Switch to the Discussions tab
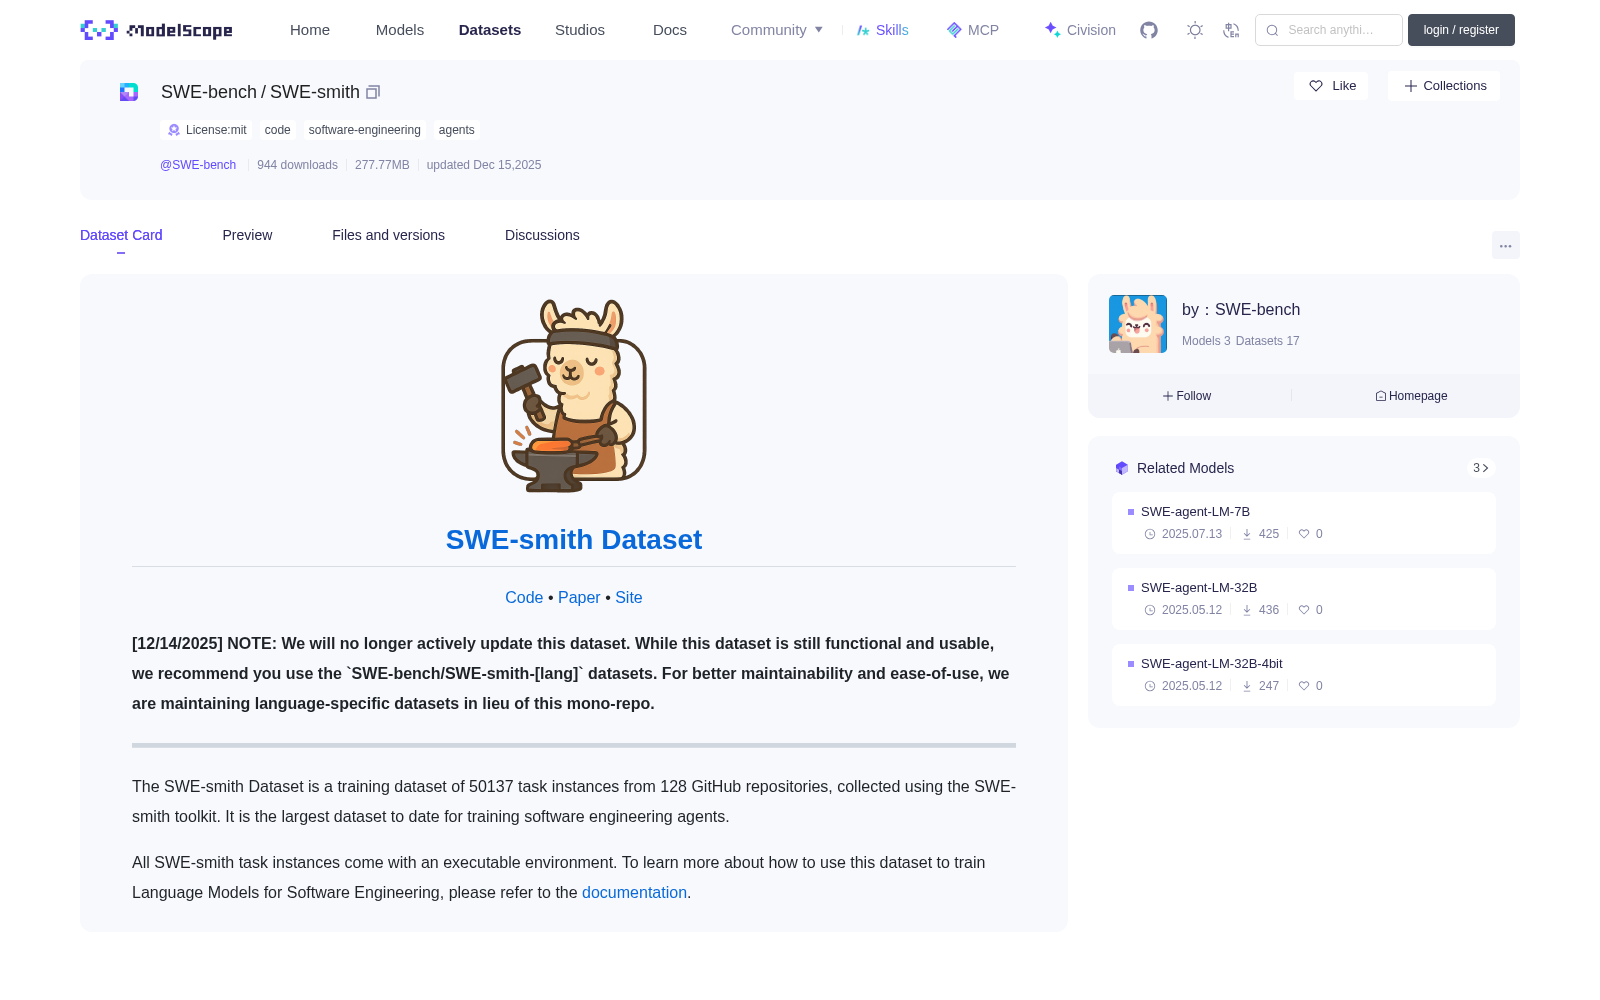 coord(542,235)
